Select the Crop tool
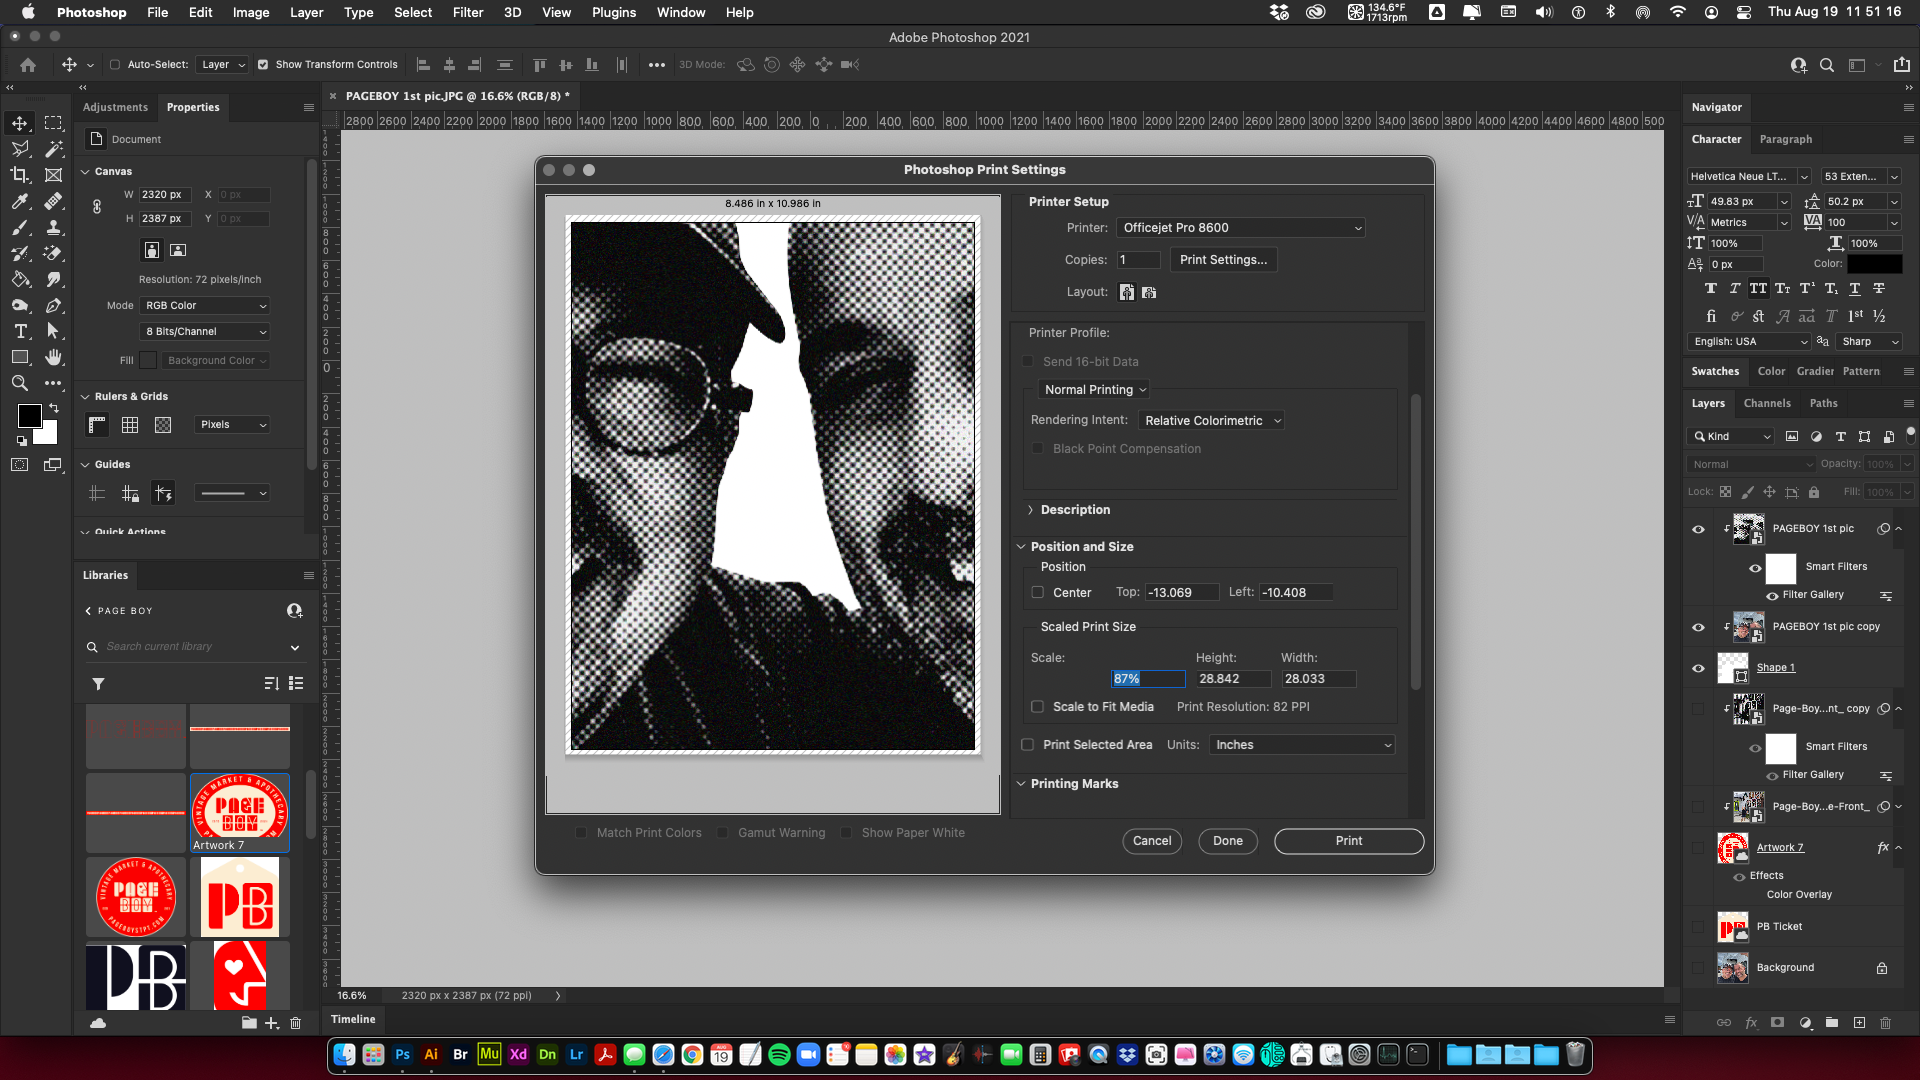 [19, 175]
